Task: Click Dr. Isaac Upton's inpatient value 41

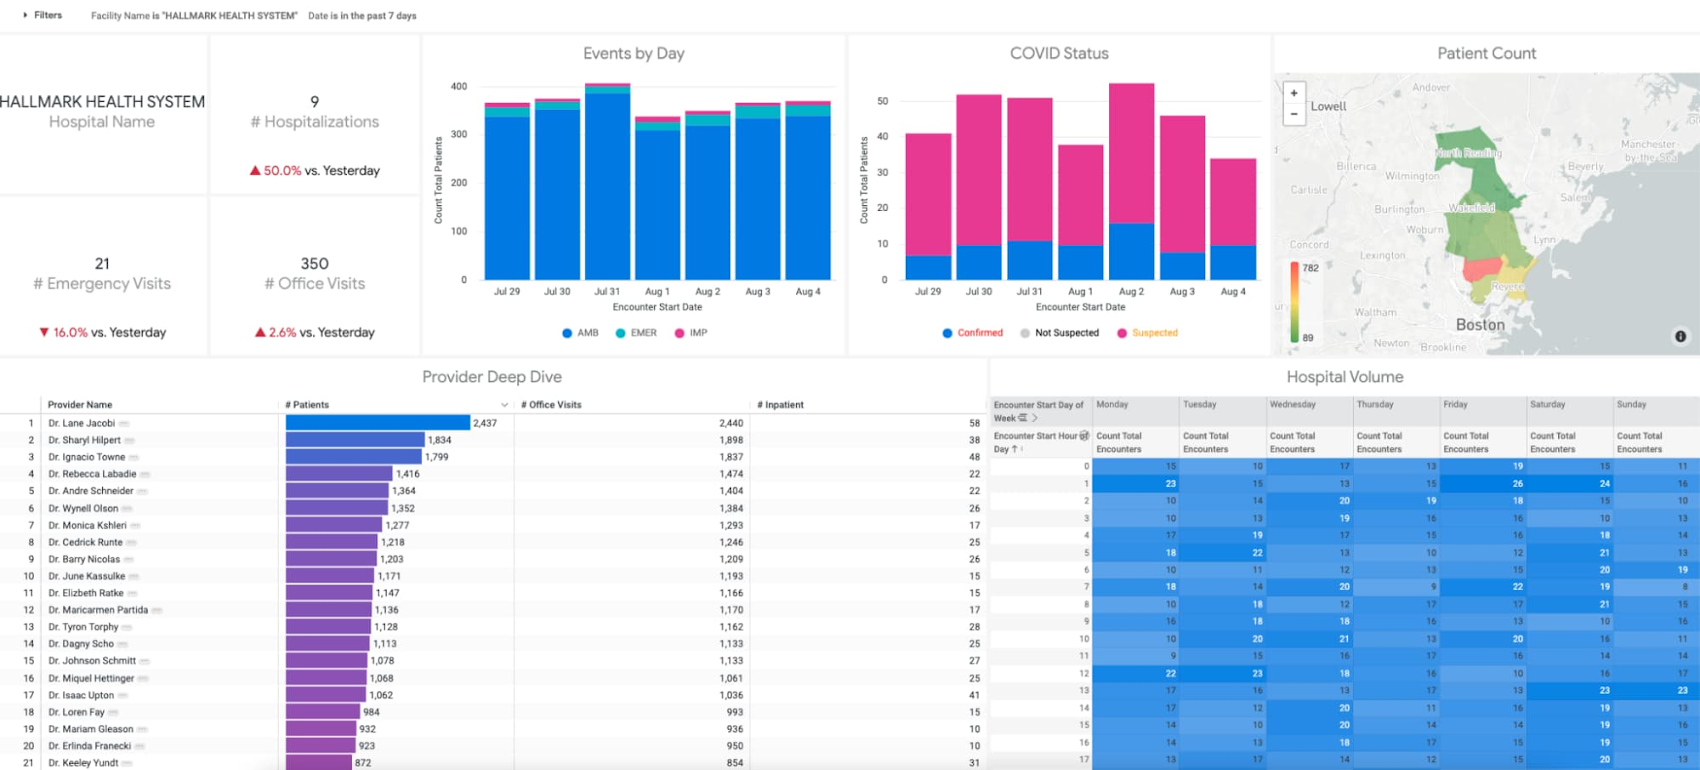Action: coord(974,695)
